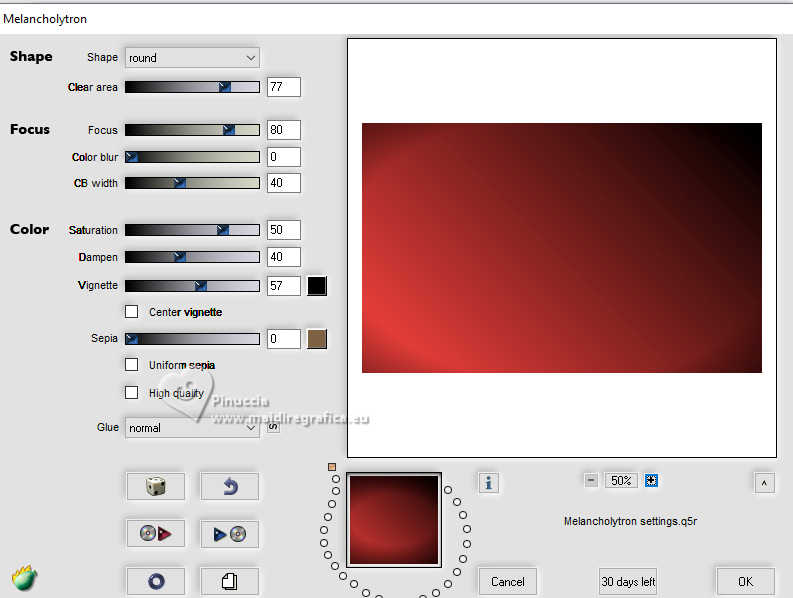793x598 pixels.
Task: Open the info button with letter i
Action: 488,483
